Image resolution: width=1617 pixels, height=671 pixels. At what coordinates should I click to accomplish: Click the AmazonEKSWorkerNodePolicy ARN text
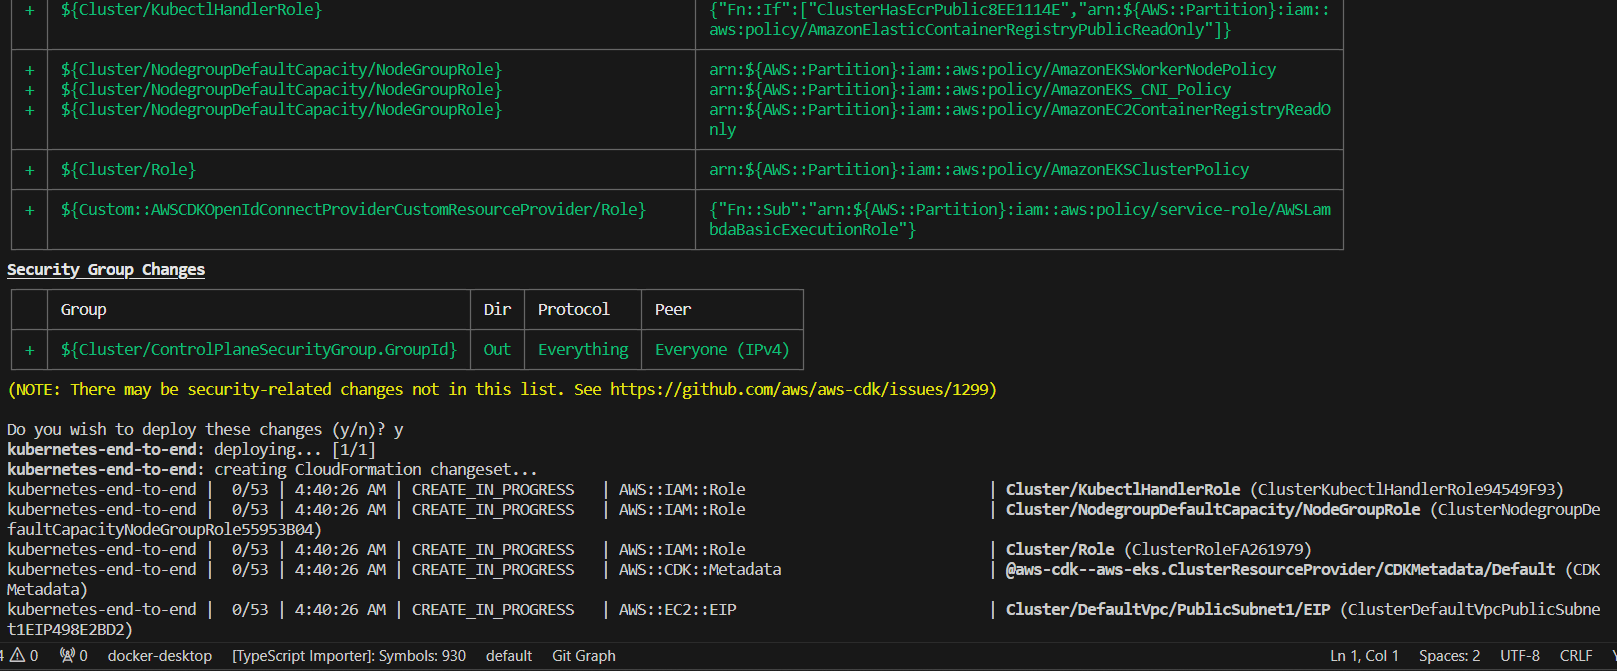pyautogui.click(x=992, y=70)
